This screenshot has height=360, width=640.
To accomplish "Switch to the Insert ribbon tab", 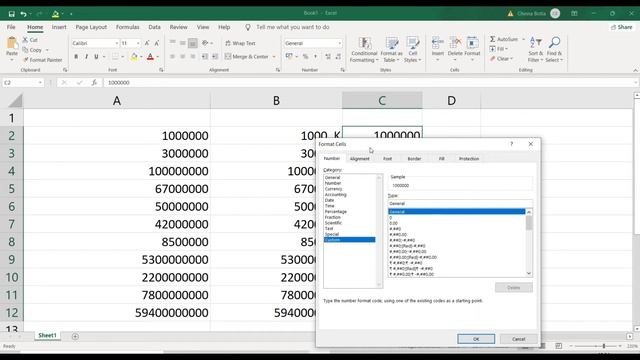I will click(x=59, y=27).
